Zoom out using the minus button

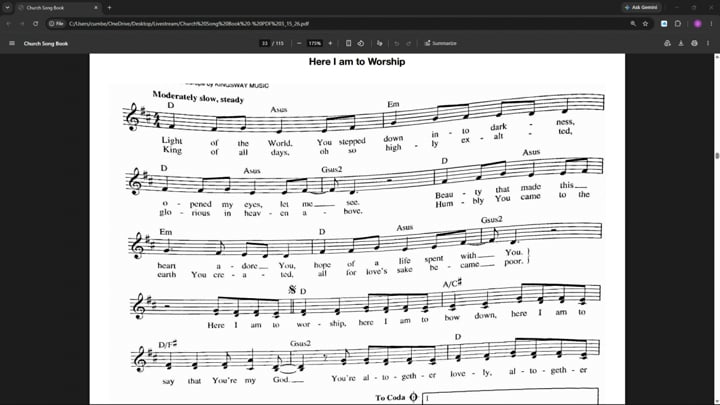(x=299, y=43)
